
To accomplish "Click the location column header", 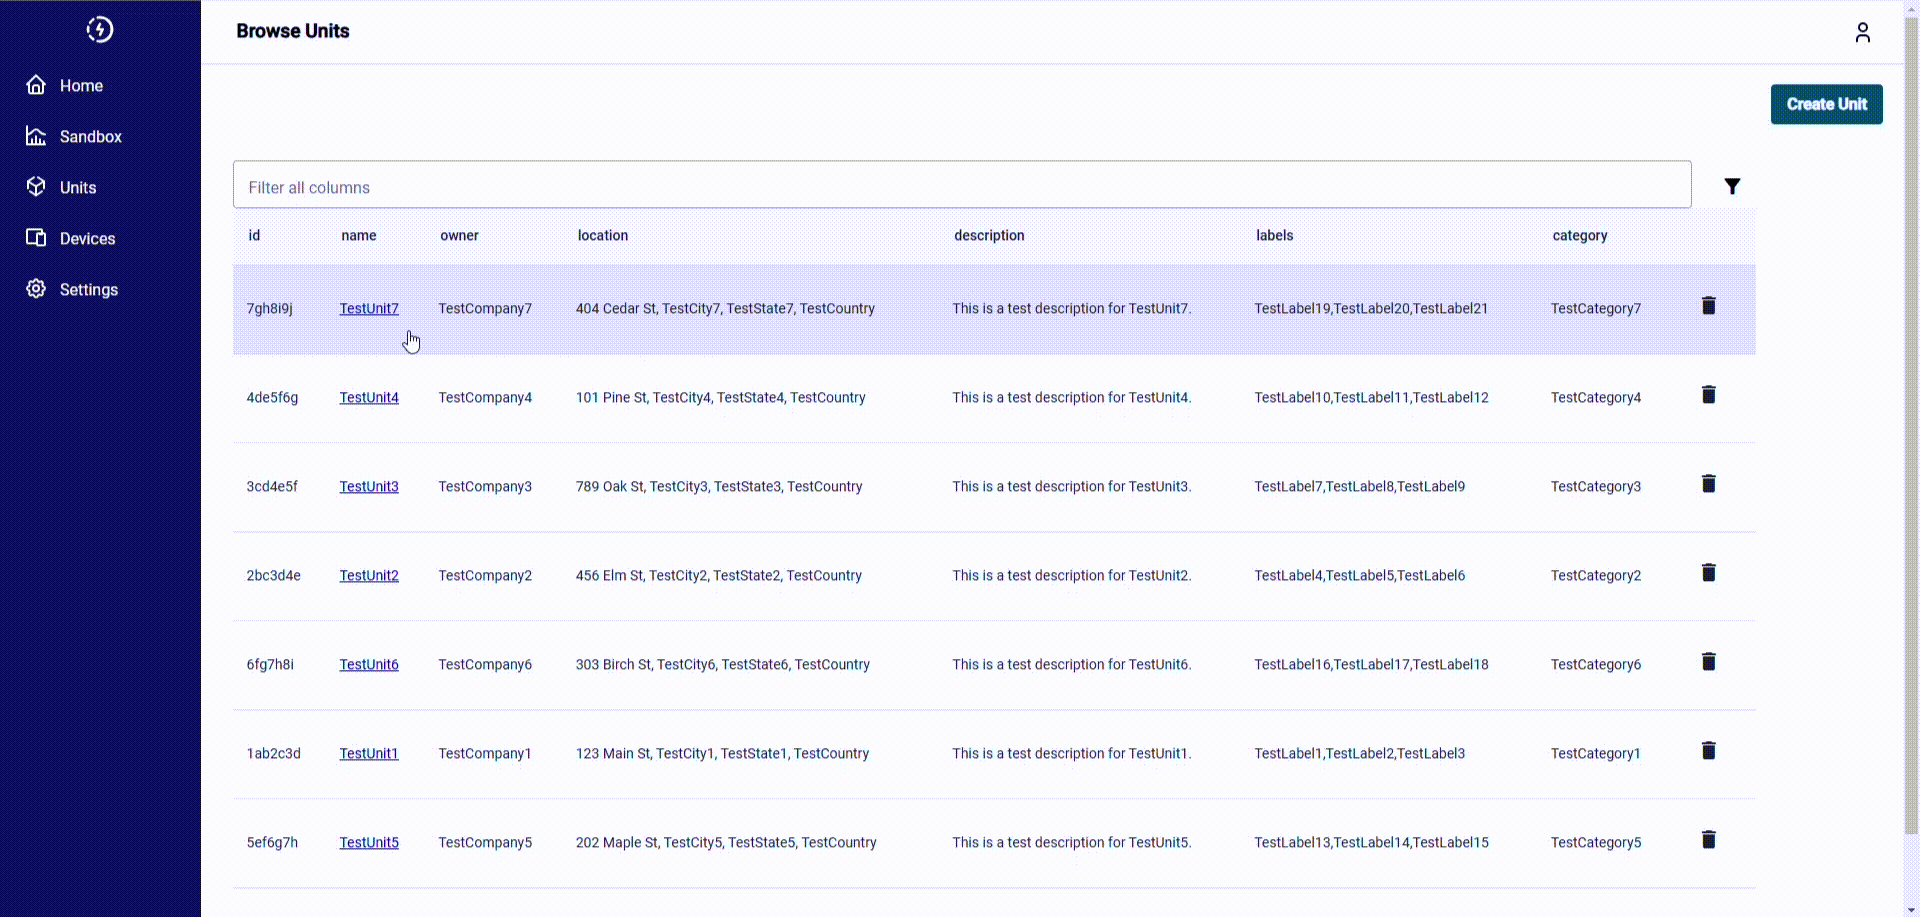I will coord(603,236).
